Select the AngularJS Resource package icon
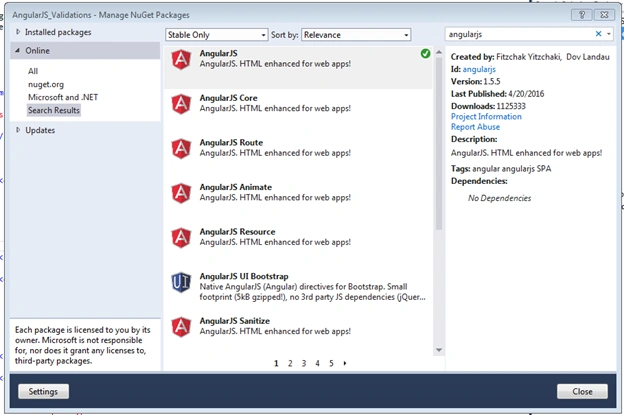This screenshot has width=624, height=415. pos(181,238)
